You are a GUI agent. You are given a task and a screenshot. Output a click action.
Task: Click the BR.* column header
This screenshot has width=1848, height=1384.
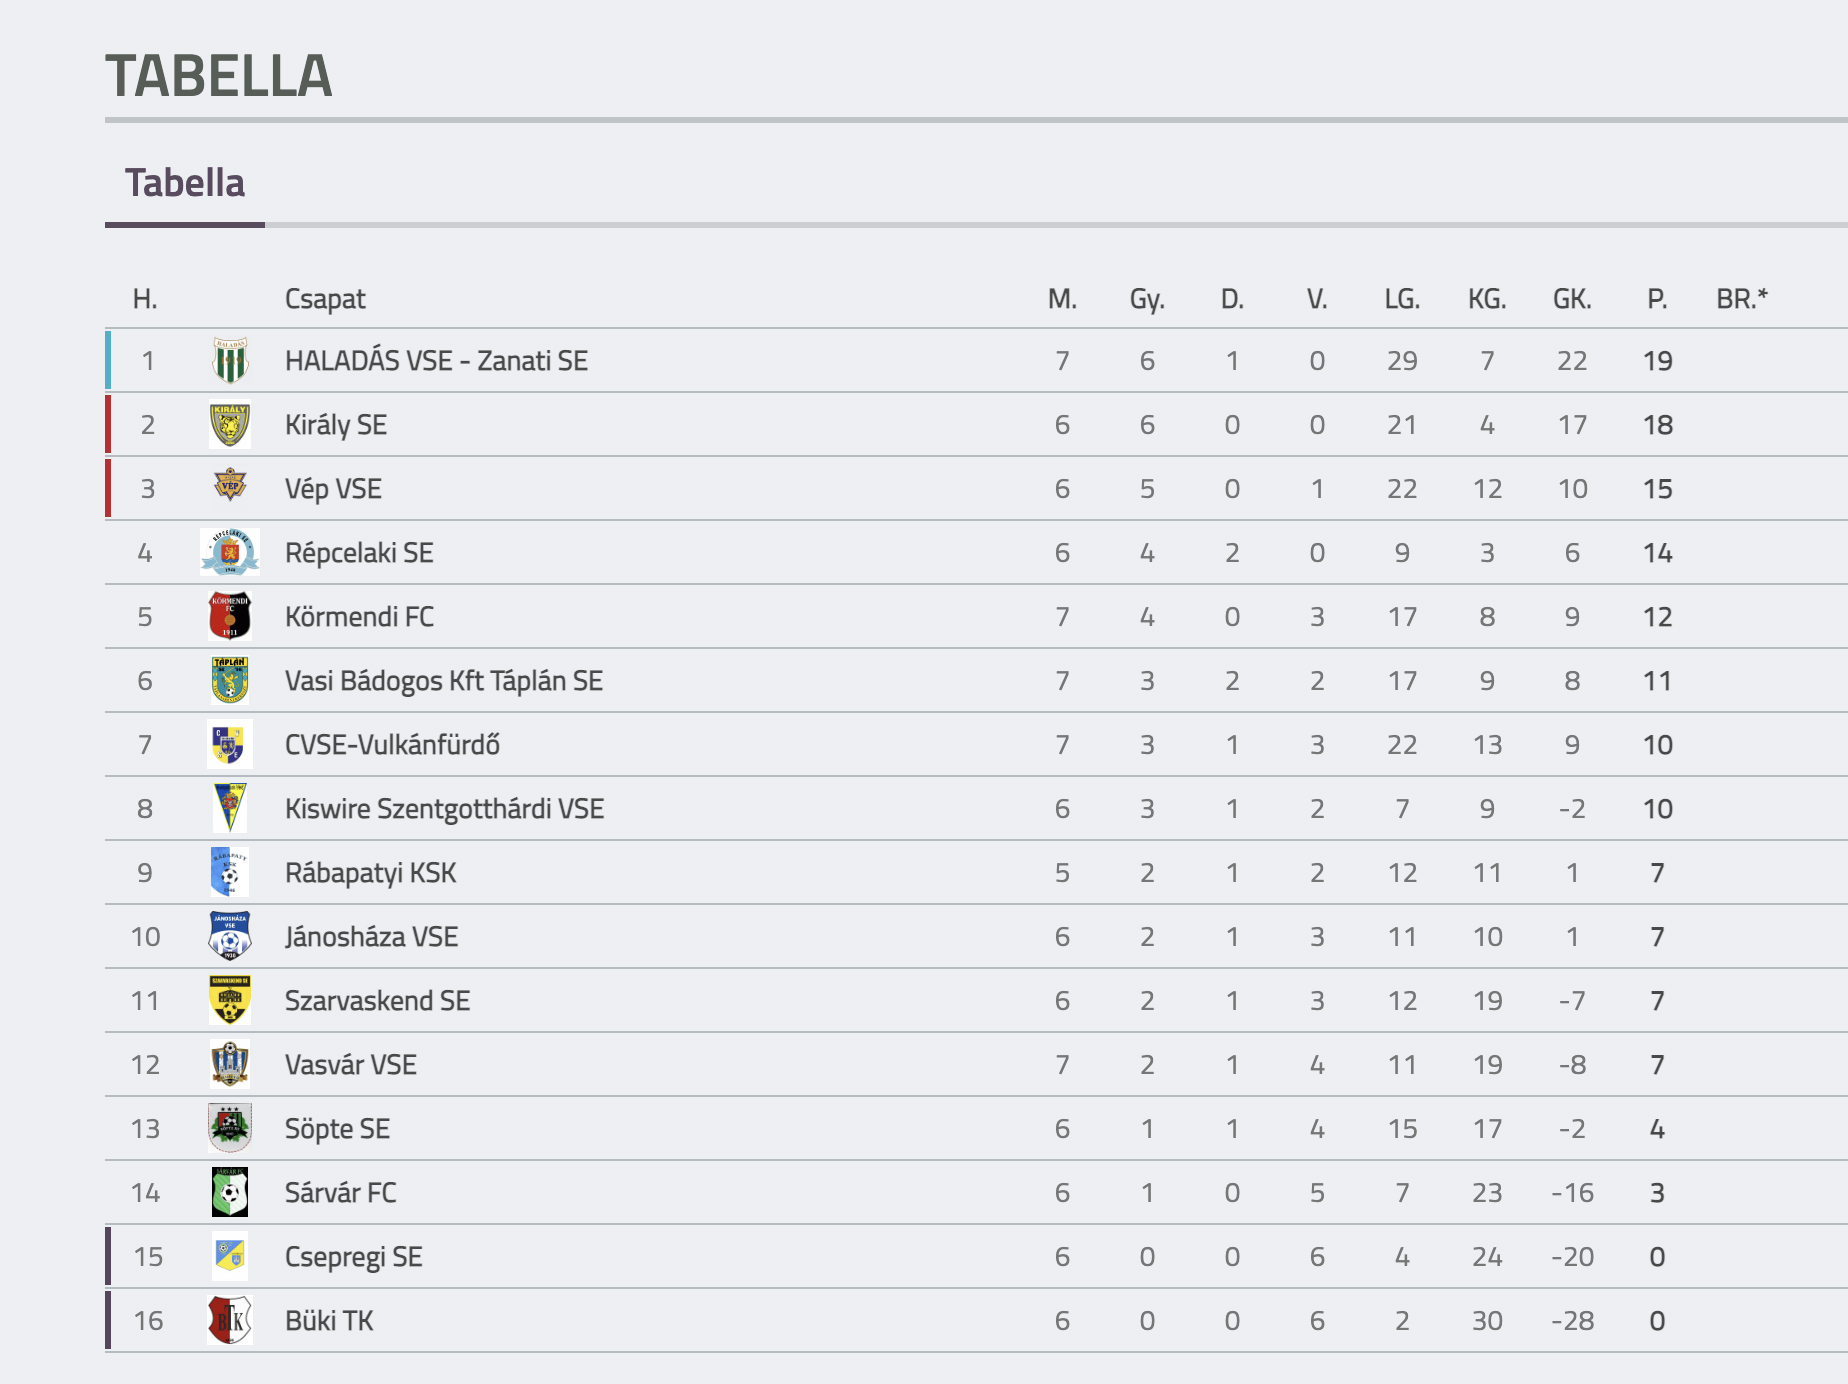point(1742,299)
